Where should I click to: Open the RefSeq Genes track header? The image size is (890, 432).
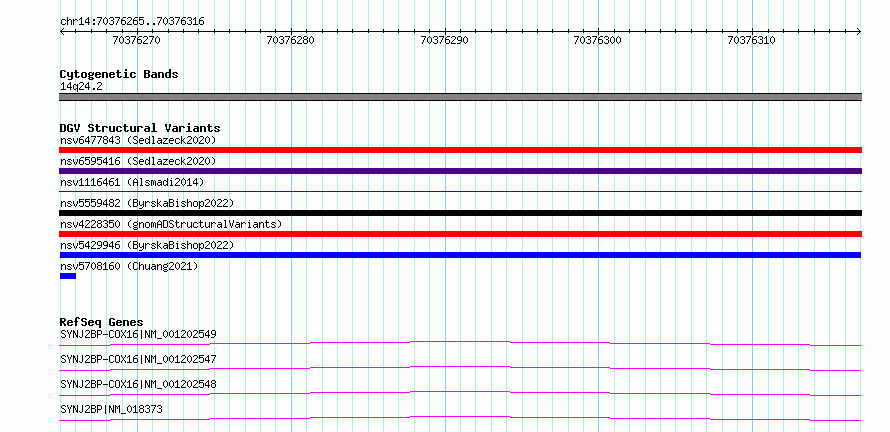(101, 322)
